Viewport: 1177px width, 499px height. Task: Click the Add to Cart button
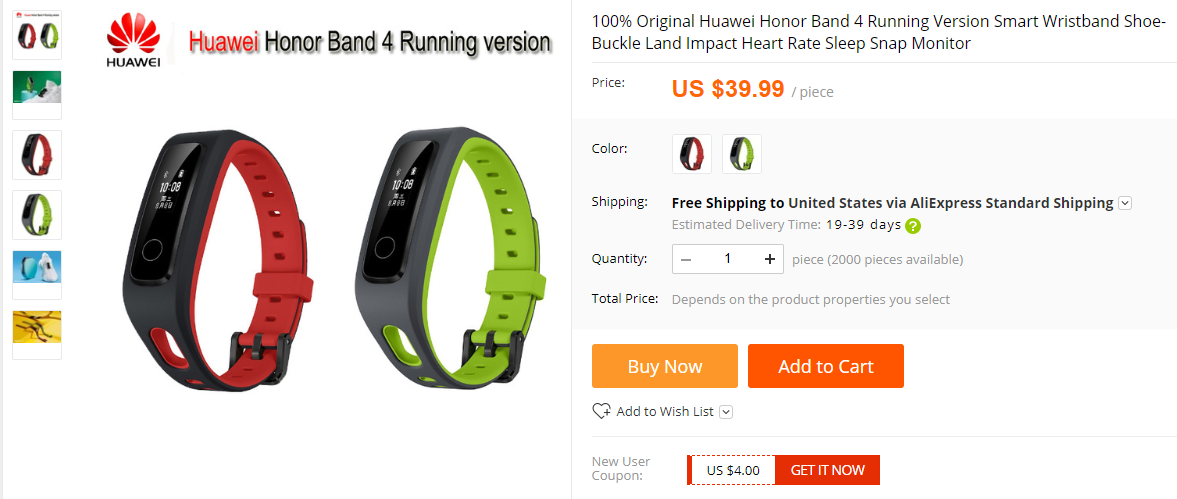pos(826,366)
